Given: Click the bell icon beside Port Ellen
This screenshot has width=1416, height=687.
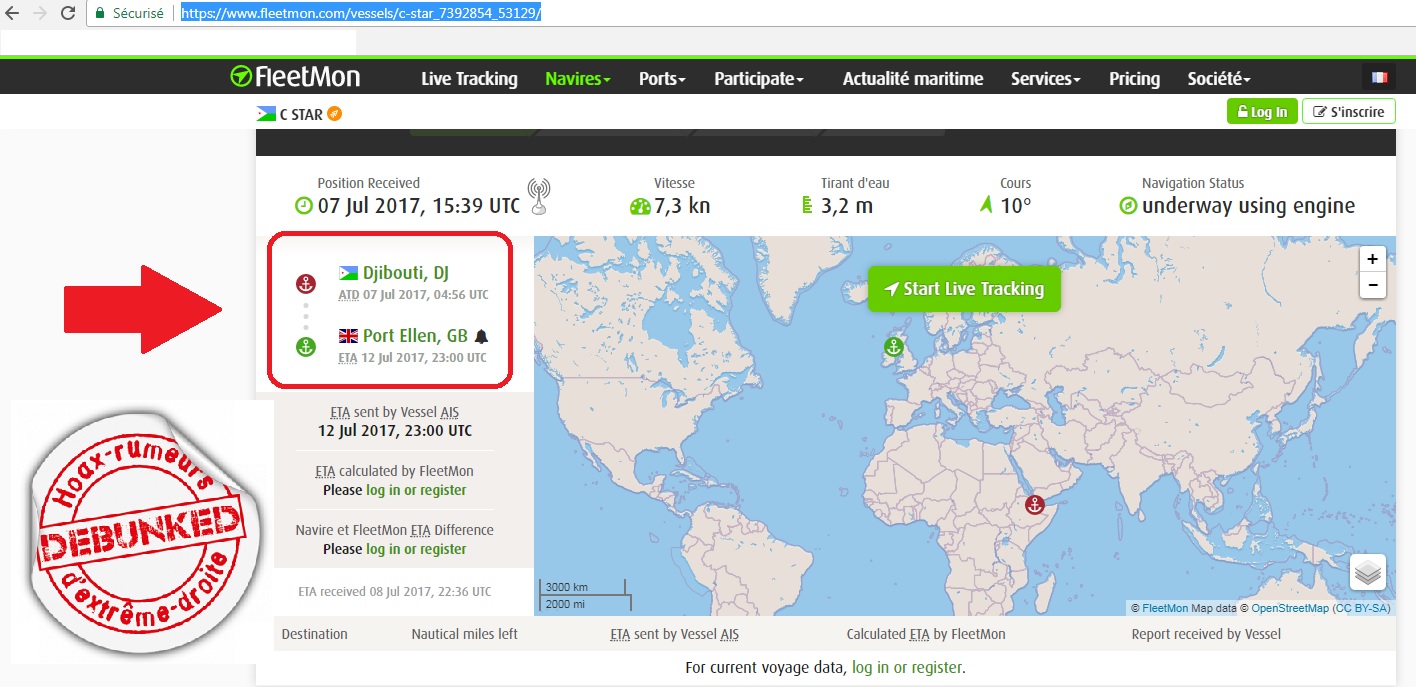Looking at the screenshot, I should point(482,336).
